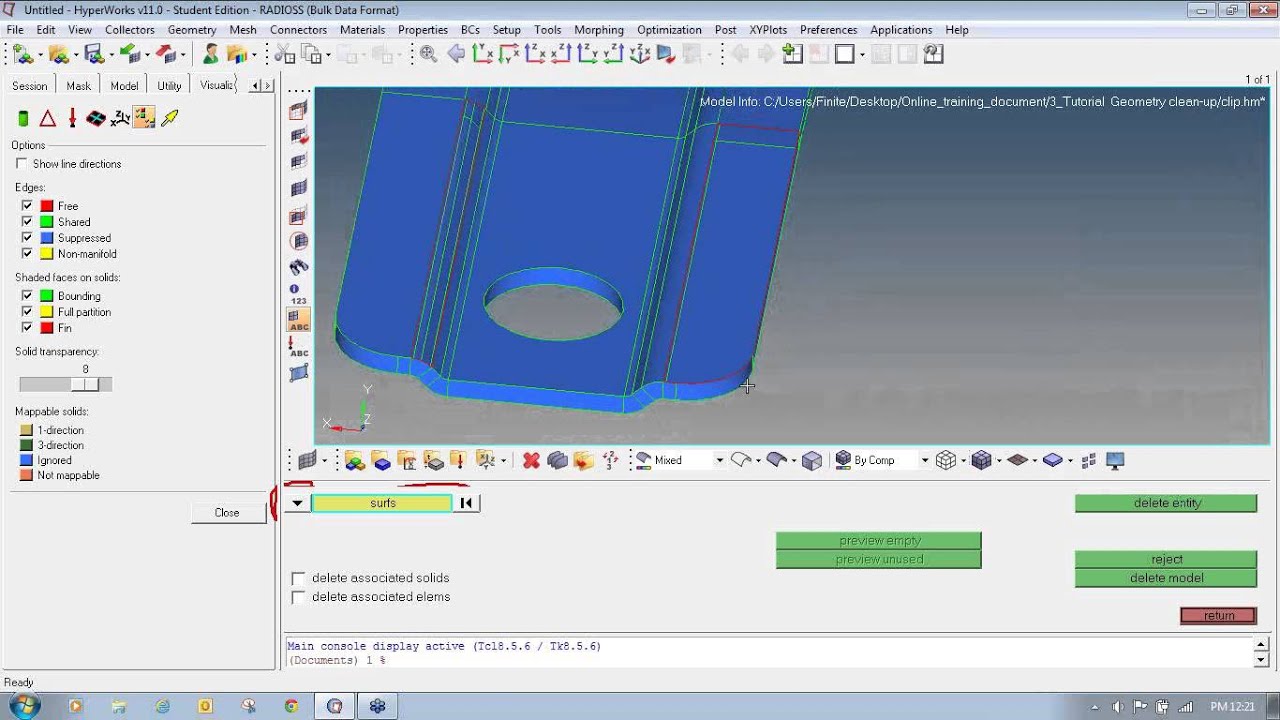This screenshot has height=720, width=1280.
Task: Click the reset selection icon beside surfs
Action: pos(466,503)
